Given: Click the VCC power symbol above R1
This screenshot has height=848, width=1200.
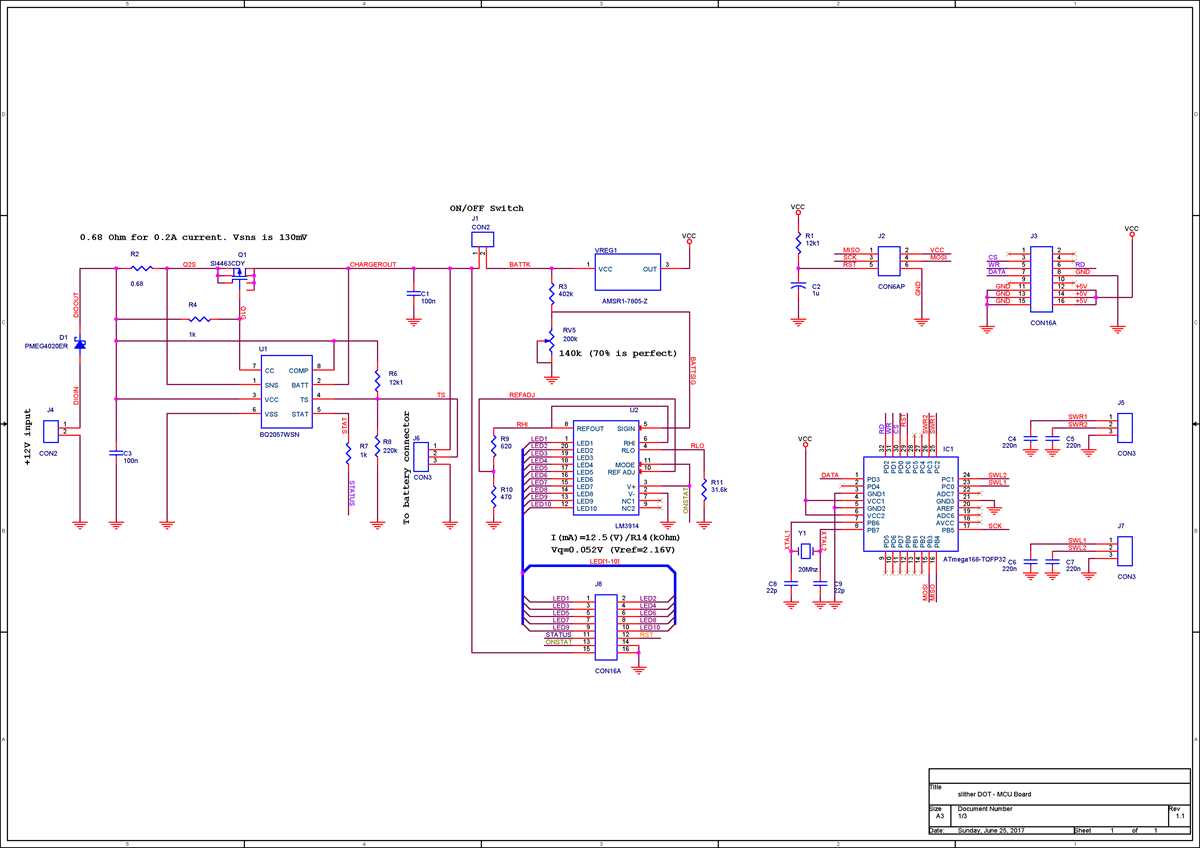Looking at the screenshot, I should [x=798, y=209].
